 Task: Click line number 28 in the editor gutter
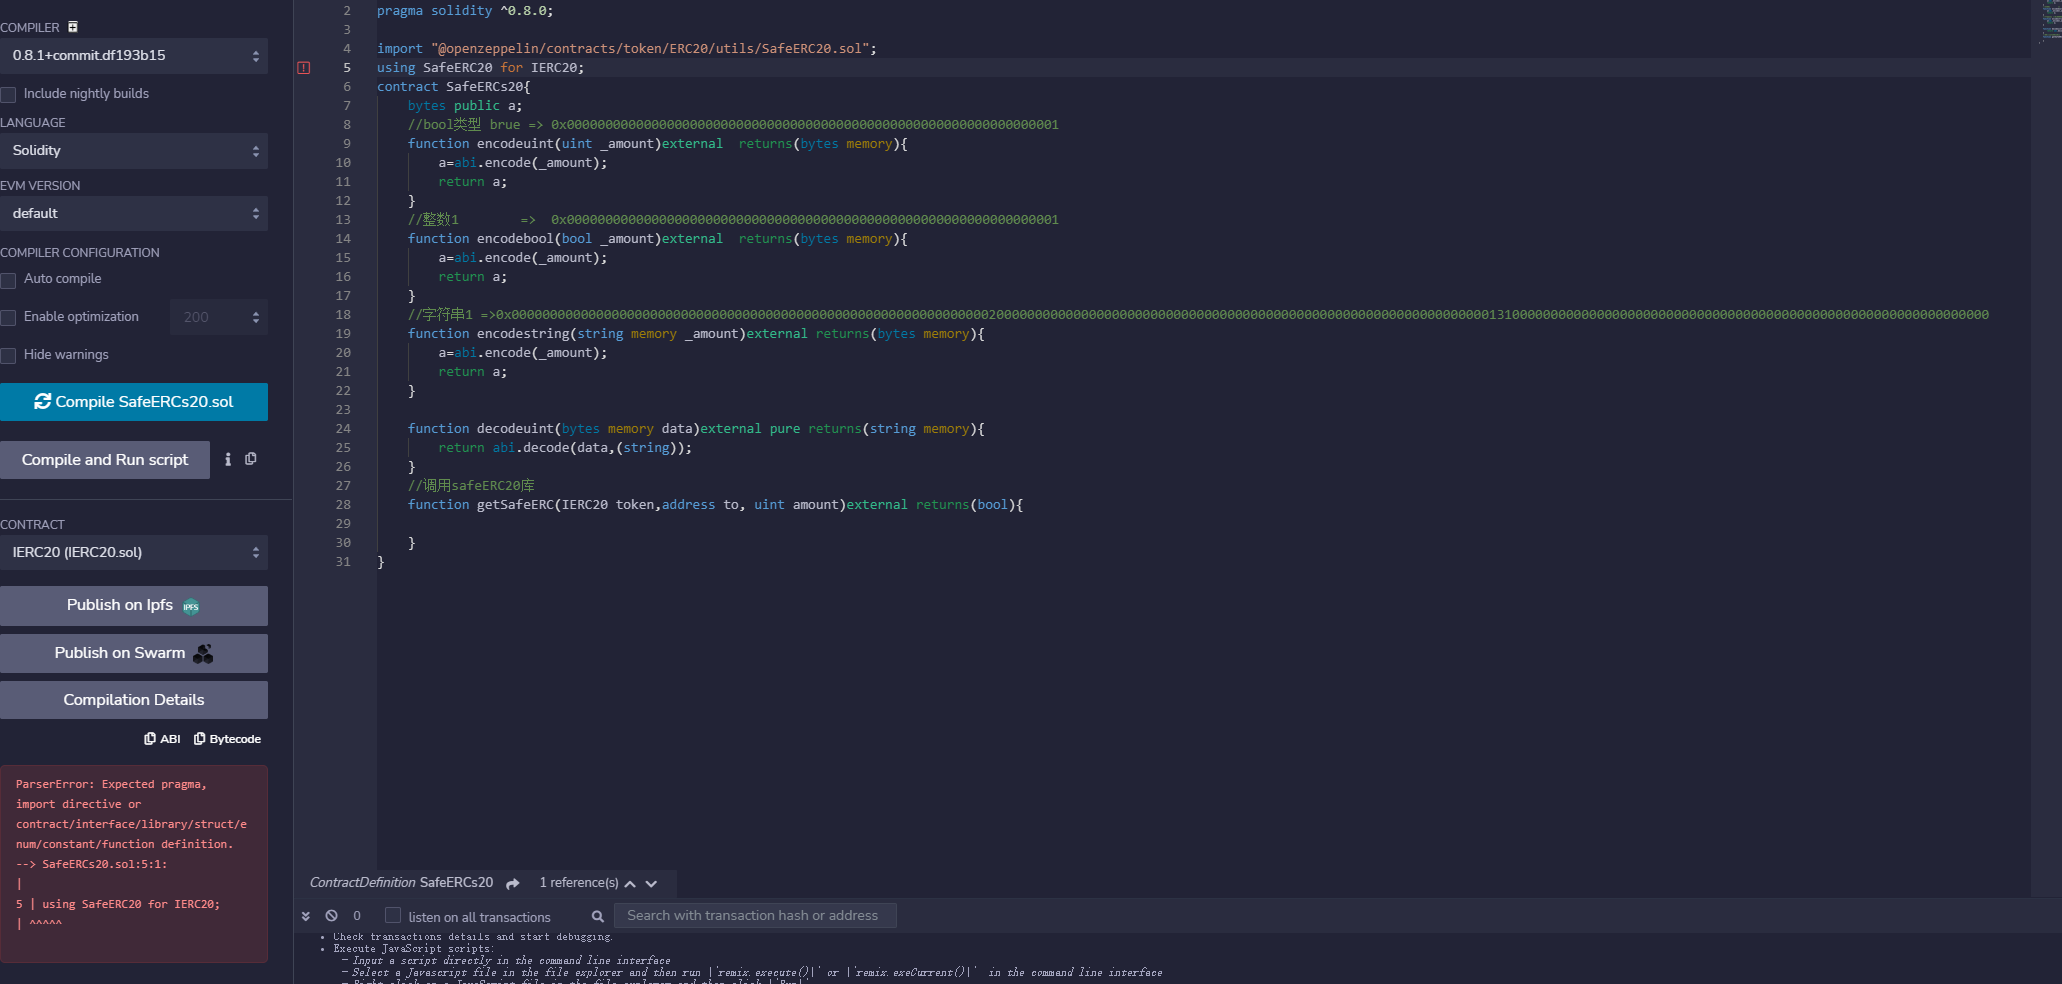[x=343, y=505]
